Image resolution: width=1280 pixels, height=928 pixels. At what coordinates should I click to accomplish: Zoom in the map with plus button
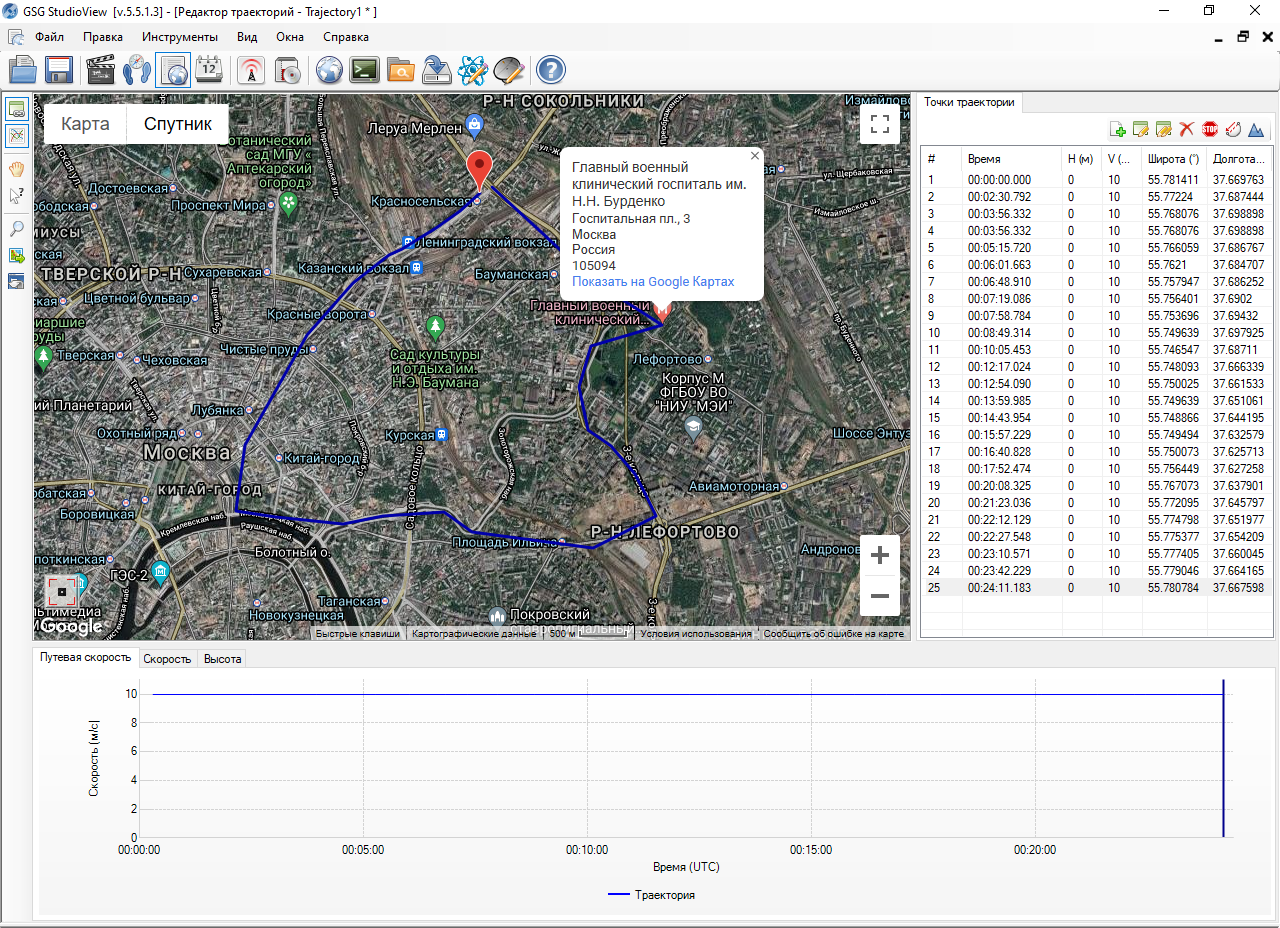pos(880,556)
